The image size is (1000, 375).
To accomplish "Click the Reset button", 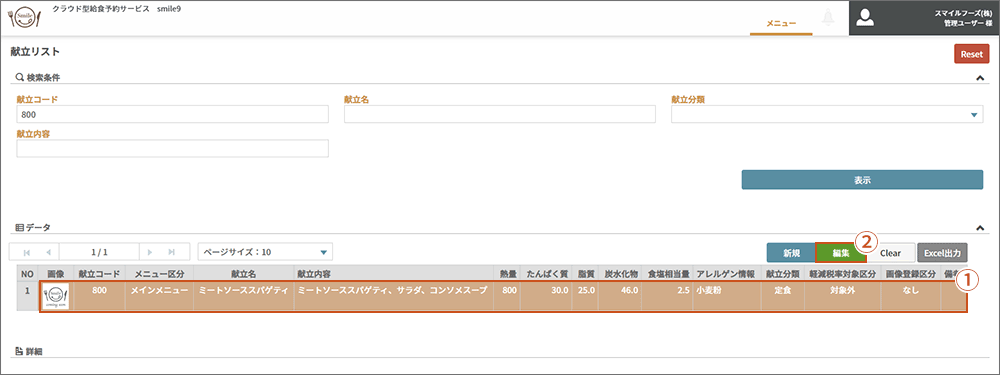I will (971, 54).
